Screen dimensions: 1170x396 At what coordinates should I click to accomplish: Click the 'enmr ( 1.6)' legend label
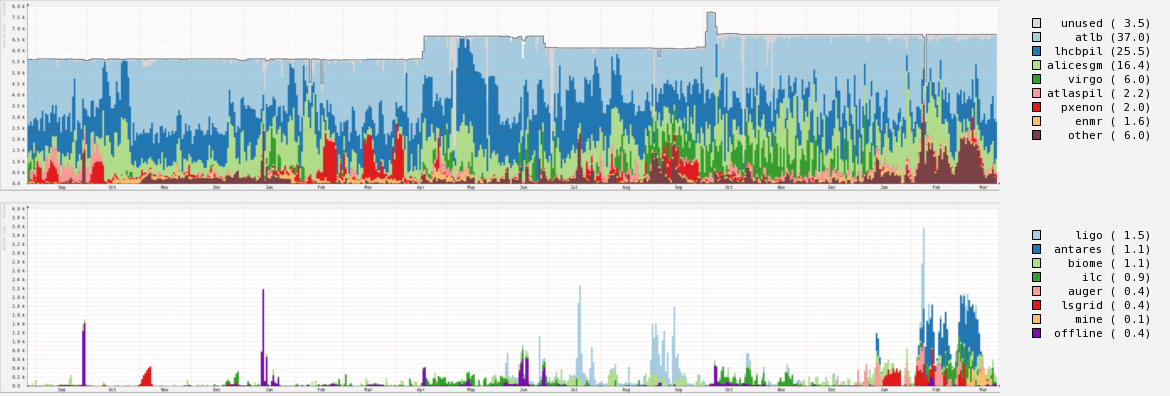(1112, 121)
